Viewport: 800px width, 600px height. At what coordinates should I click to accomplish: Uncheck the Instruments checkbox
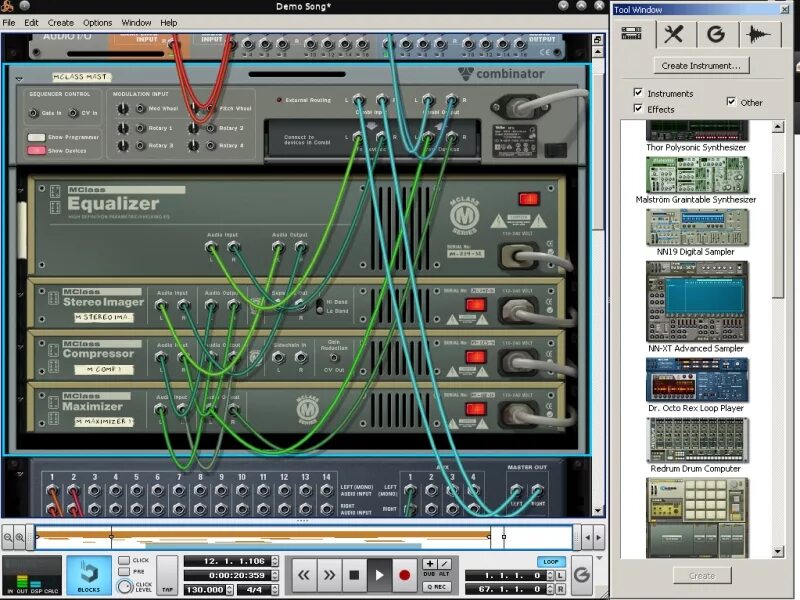(638, 92)
